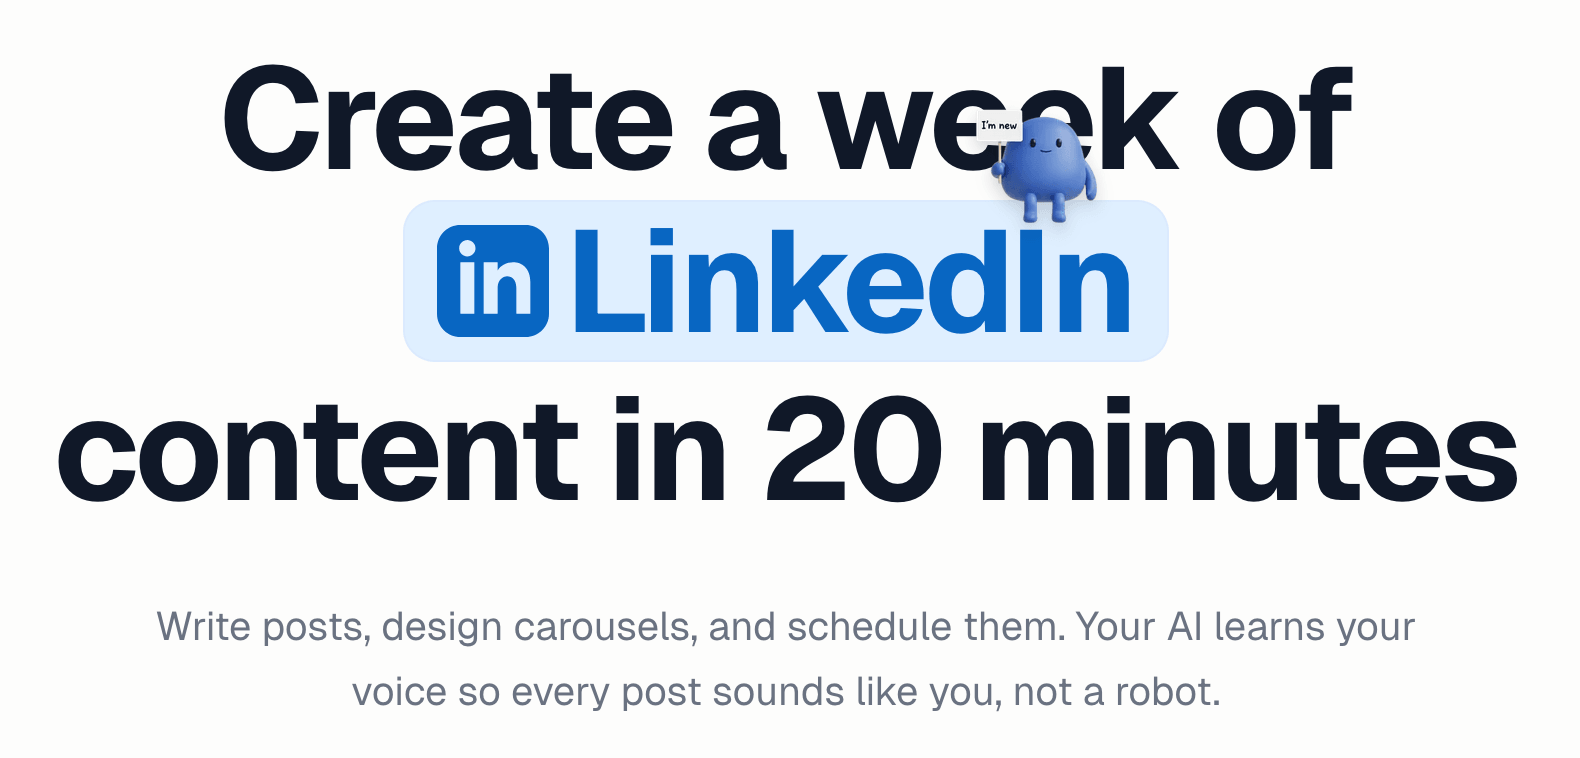Click "Write posts" in the subtitle
Image resolution: width=1580 pixels, height=758 pixels.
tap(262, 627)
